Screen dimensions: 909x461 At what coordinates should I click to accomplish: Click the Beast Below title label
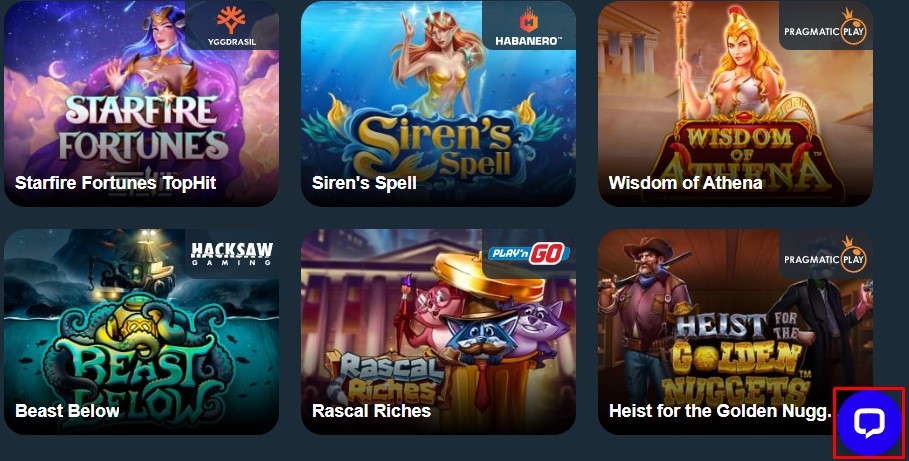[67, 411]
